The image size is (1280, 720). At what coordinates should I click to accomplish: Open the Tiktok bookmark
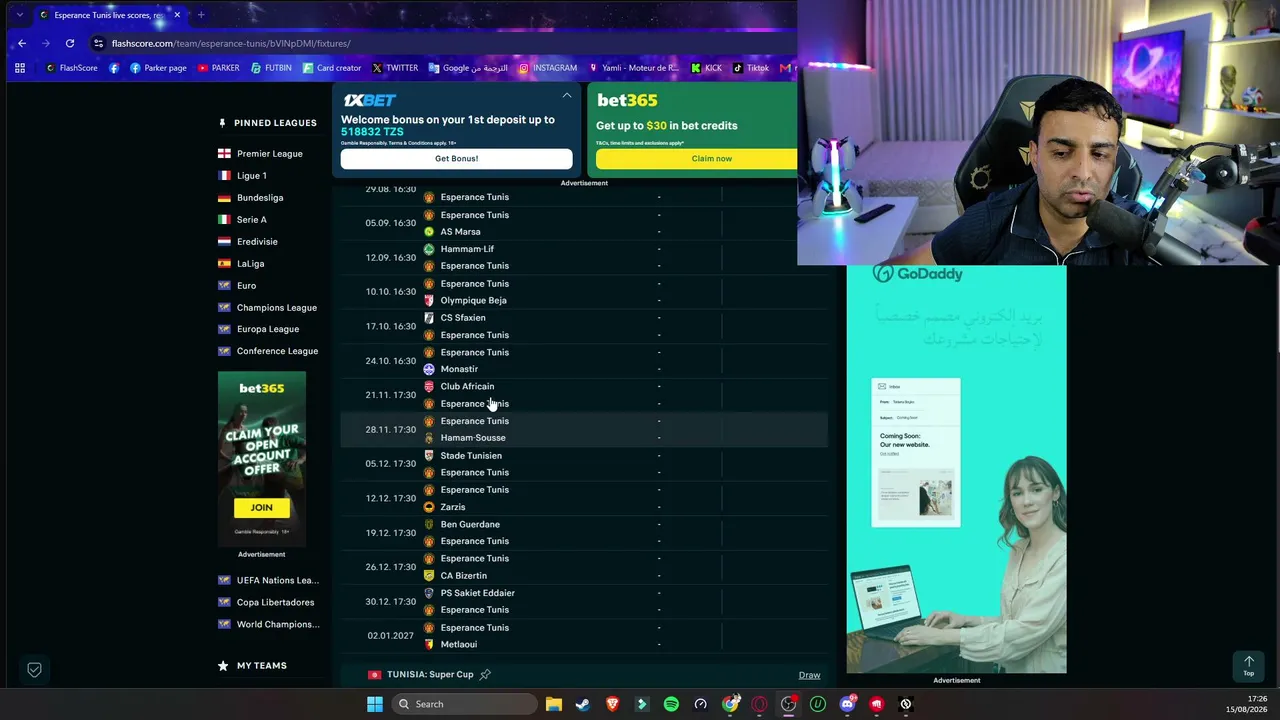point(751,68)
